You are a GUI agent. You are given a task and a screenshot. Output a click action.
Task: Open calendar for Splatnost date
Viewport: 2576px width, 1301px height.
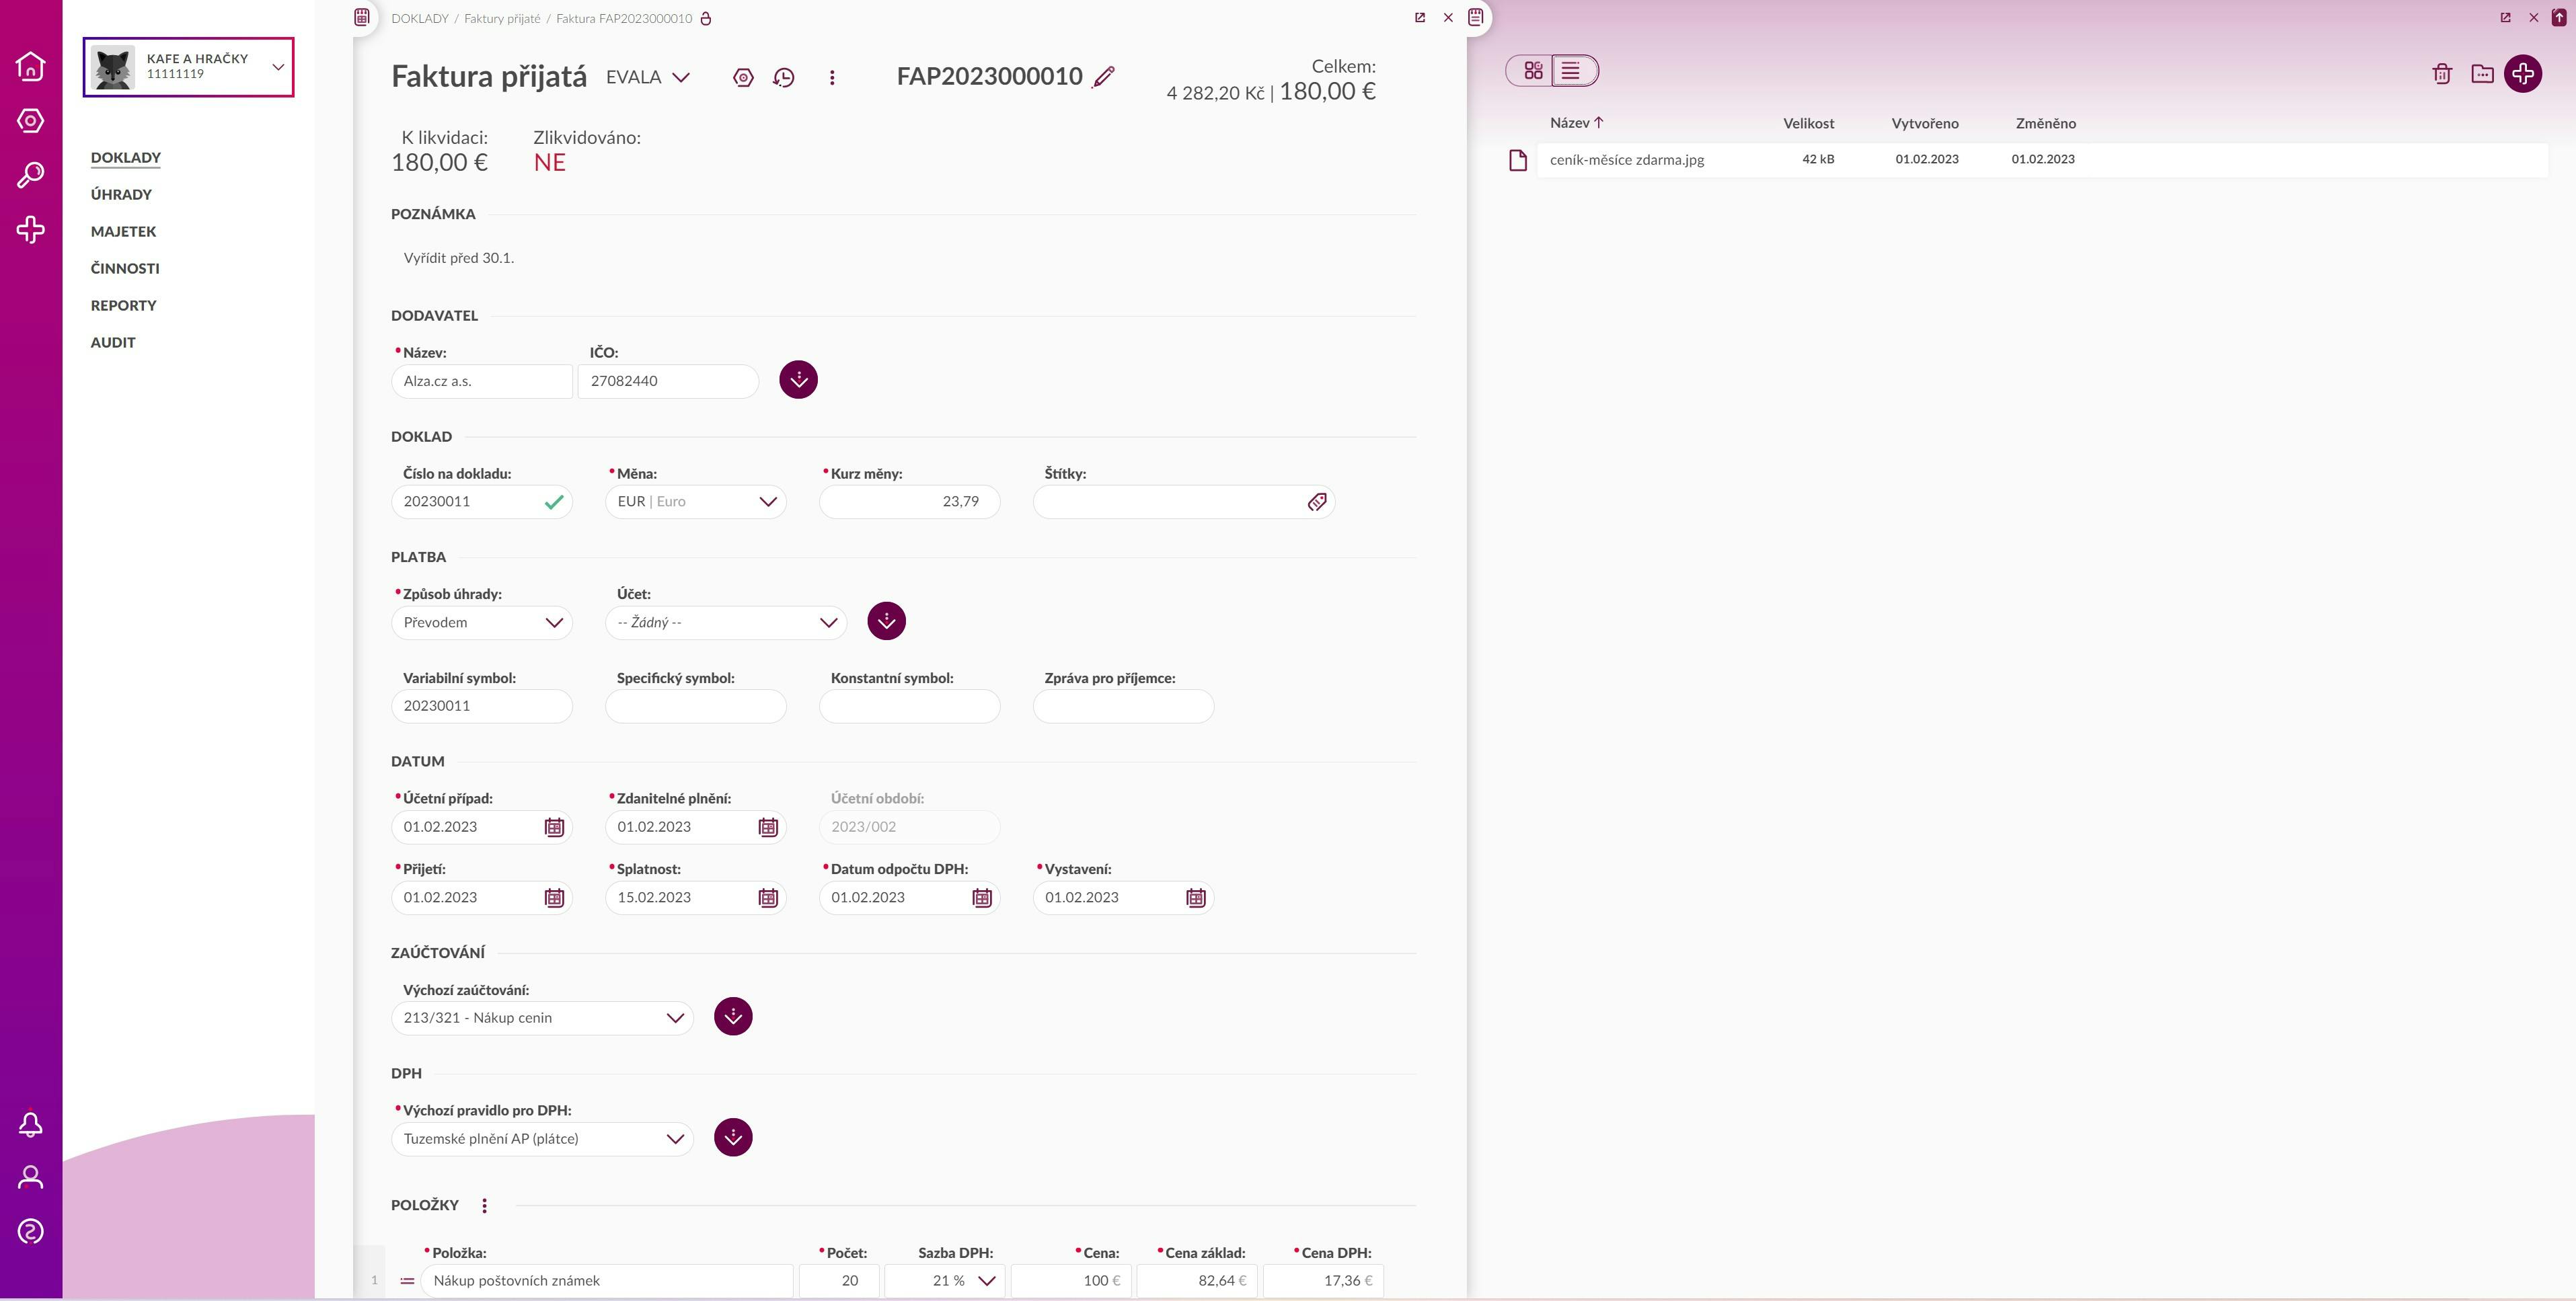(768, 898)
